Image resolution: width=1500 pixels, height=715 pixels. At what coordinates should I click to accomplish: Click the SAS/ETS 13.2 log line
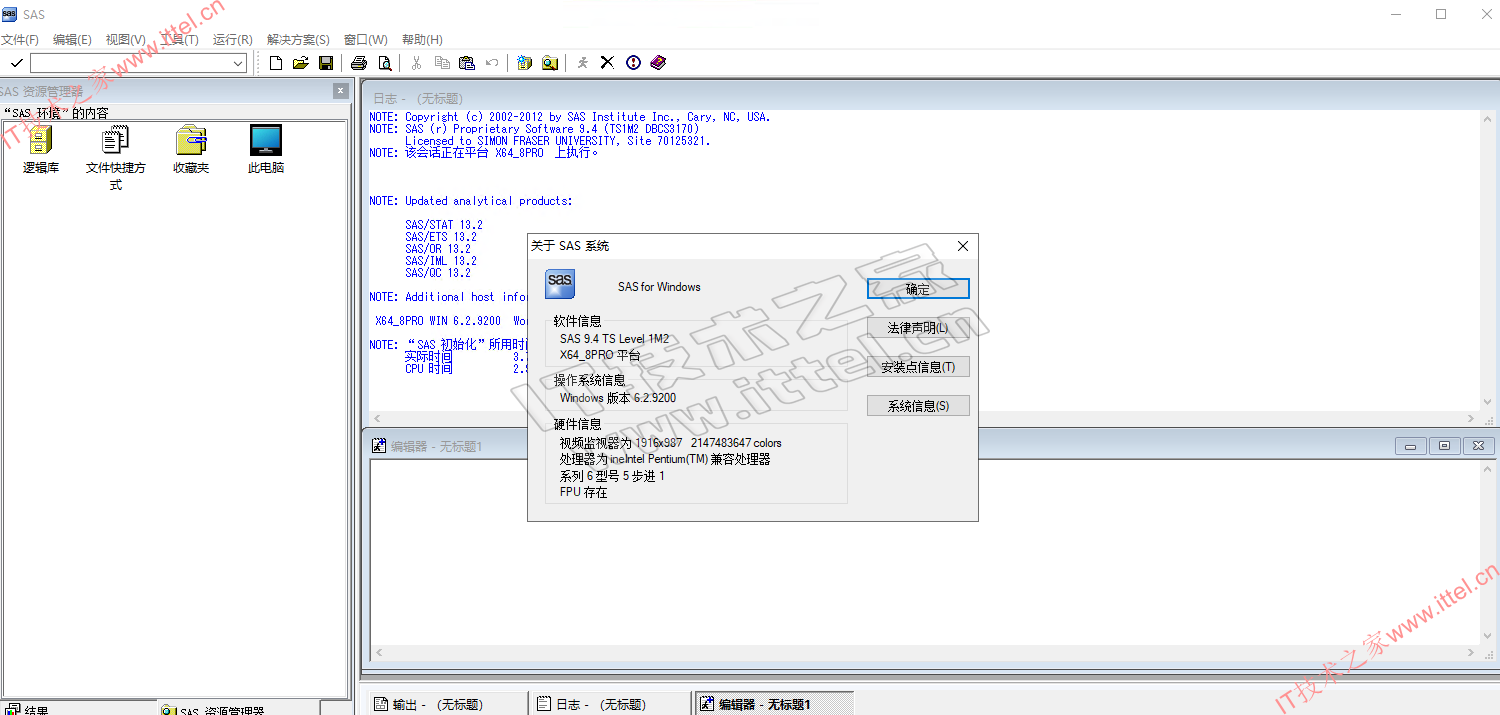point(441,237)
